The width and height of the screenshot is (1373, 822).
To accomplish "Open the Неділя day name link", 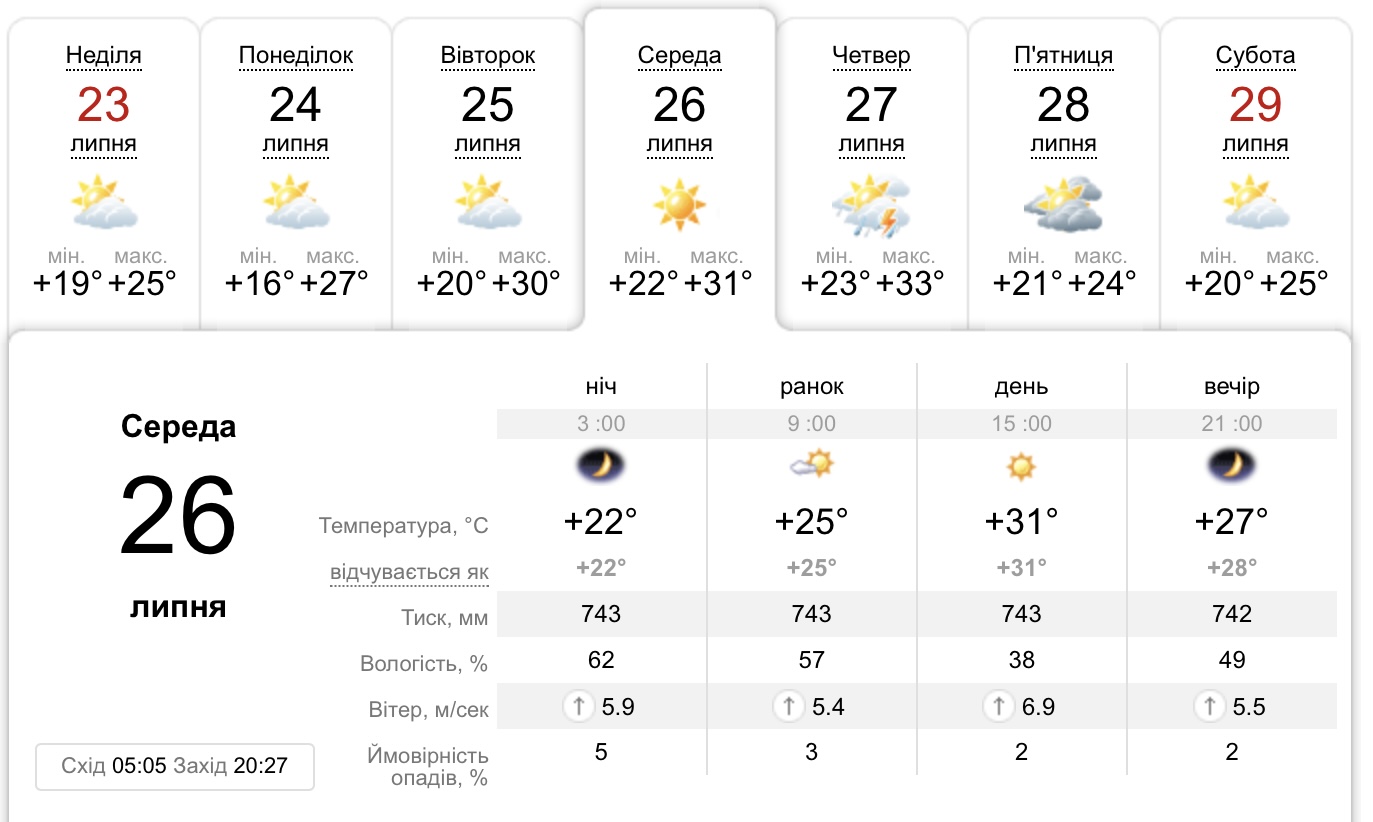I will pyautogui.click(x=104, y=56).
